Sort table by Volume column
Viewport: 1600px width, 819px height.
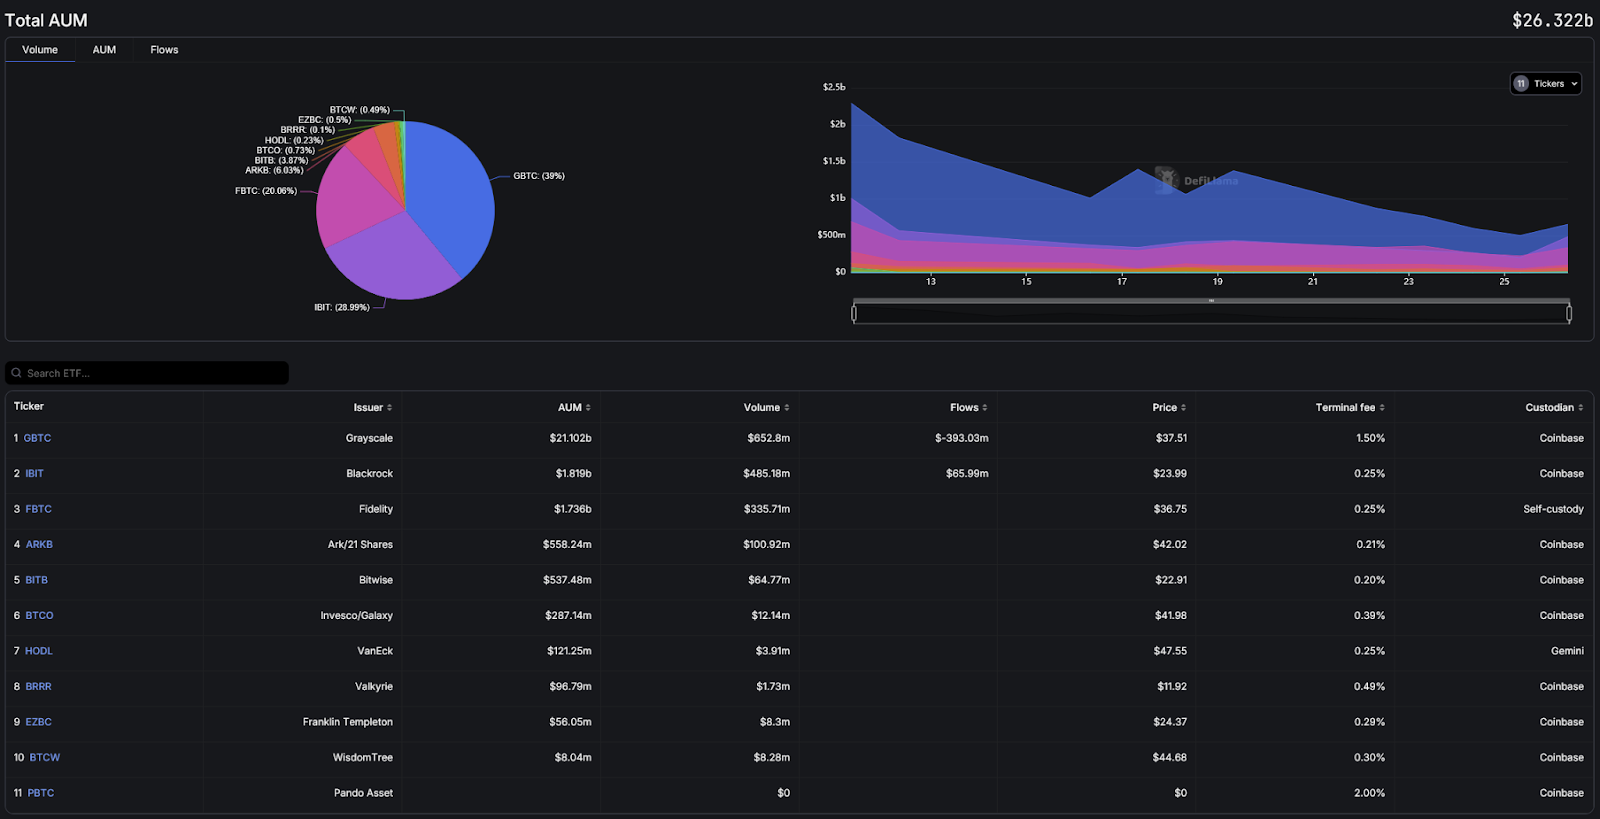click(x=767, y=408)
